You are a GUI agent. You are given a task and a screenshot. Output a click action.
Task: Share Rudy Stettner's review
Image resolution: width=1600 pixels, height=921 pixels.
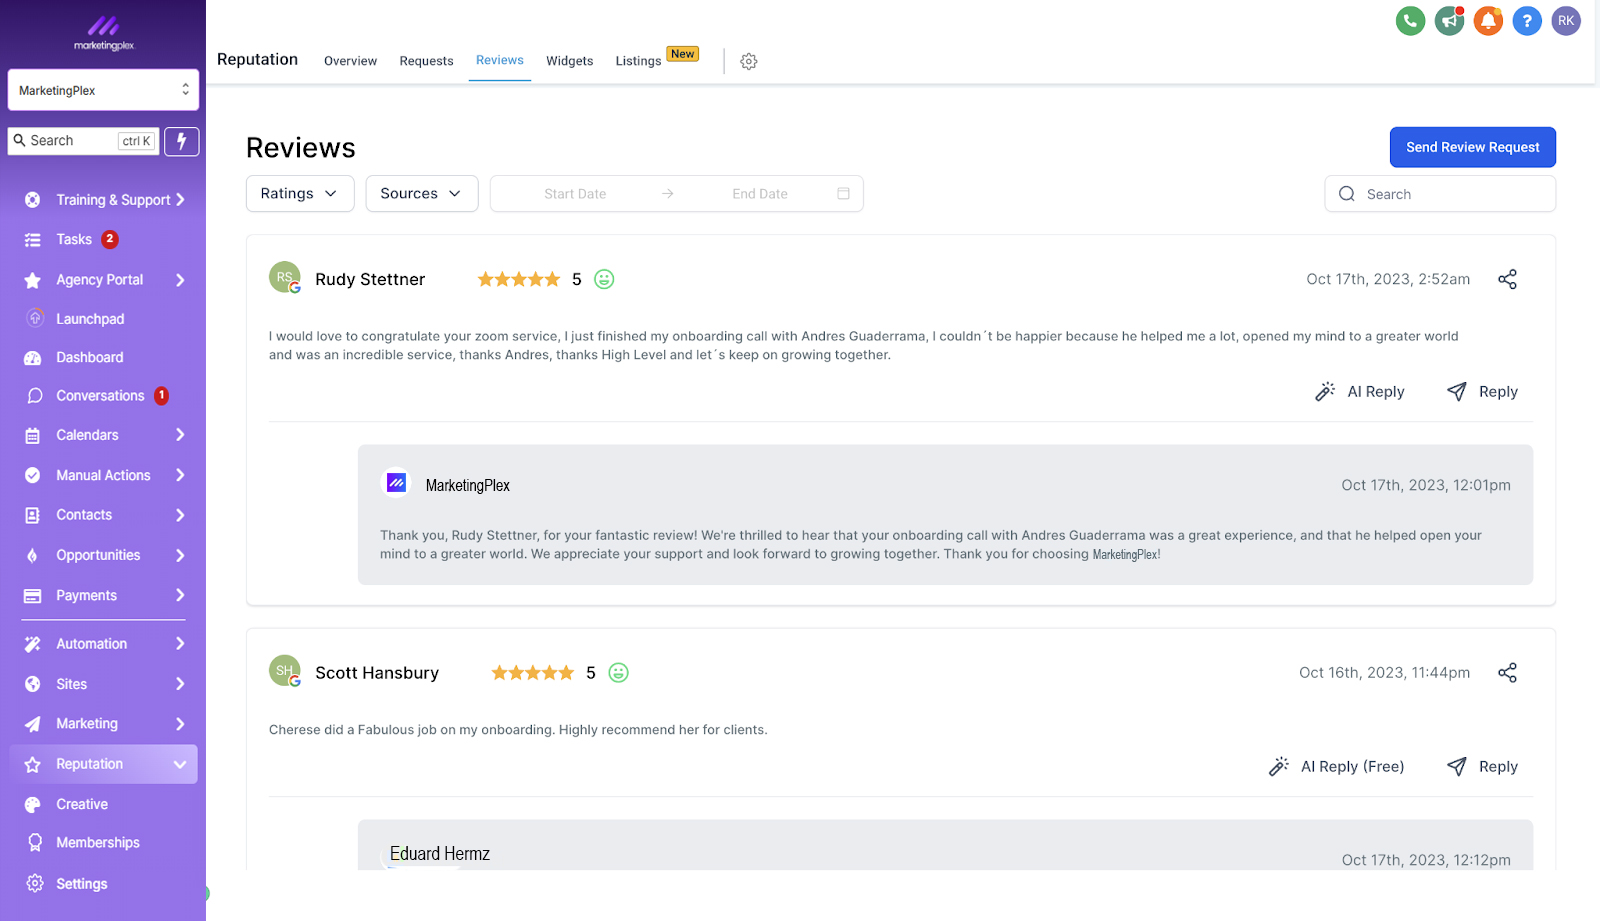1507,279
